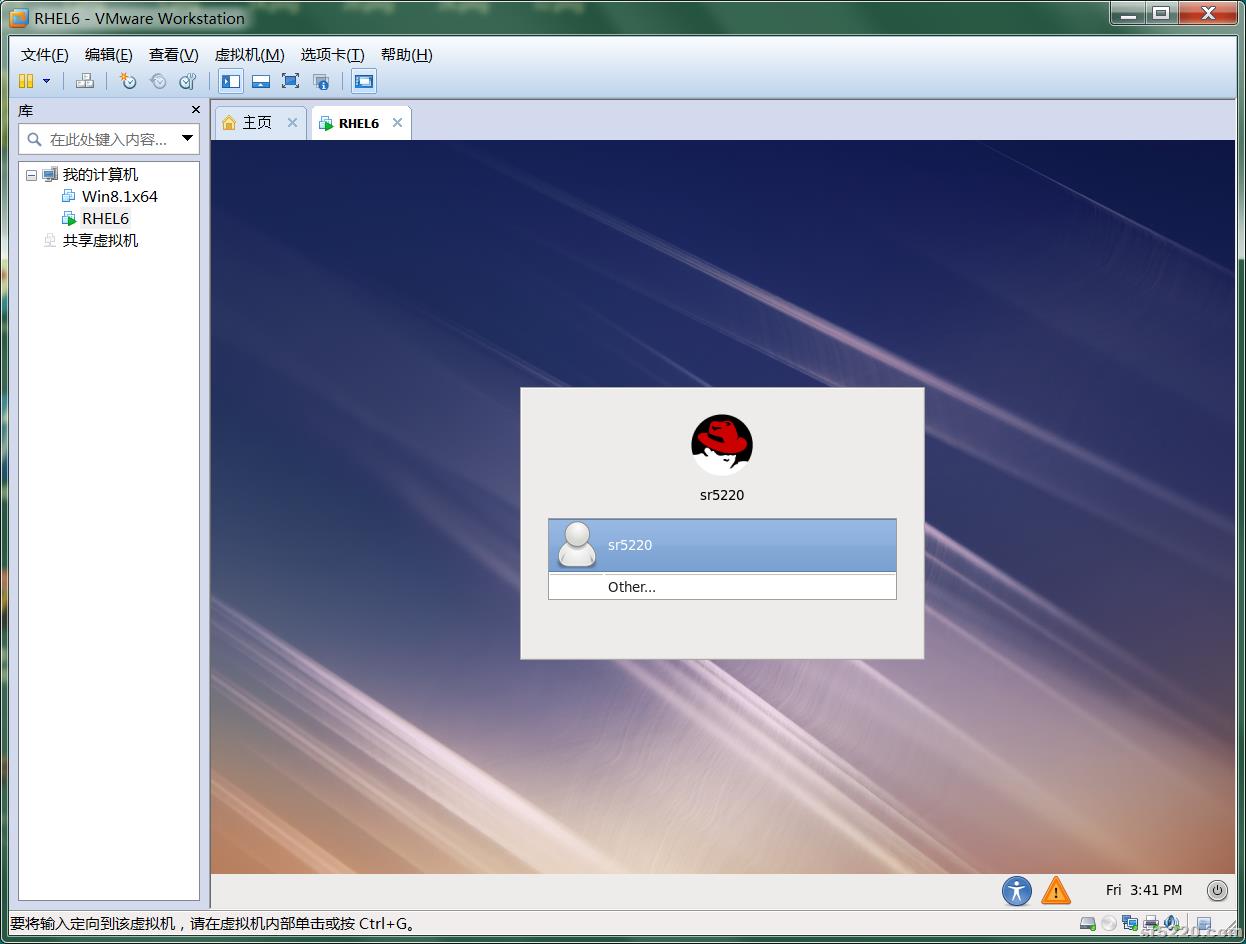Click the hard disk status icon
The image size is (1246, 944).
(x=1088, y=924)
